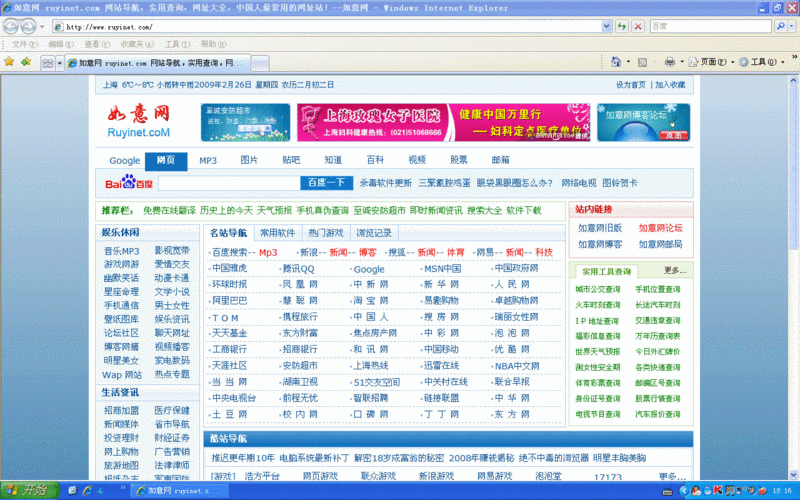This screenshot has width=800, height=500.
Task: Open the Home button dropdown arrow
Action: click(628, 62)
